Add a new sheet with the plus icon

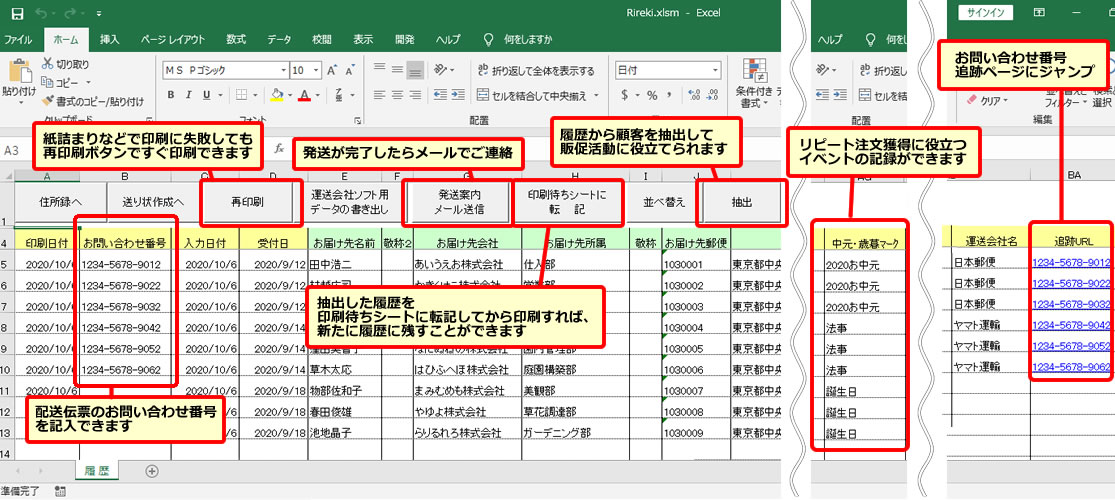tap(152, 470)
